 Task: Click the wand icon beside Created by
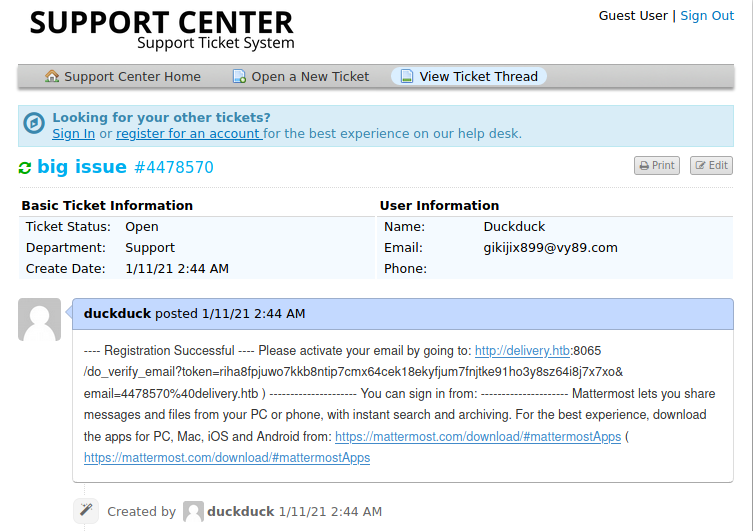point(87,511)
